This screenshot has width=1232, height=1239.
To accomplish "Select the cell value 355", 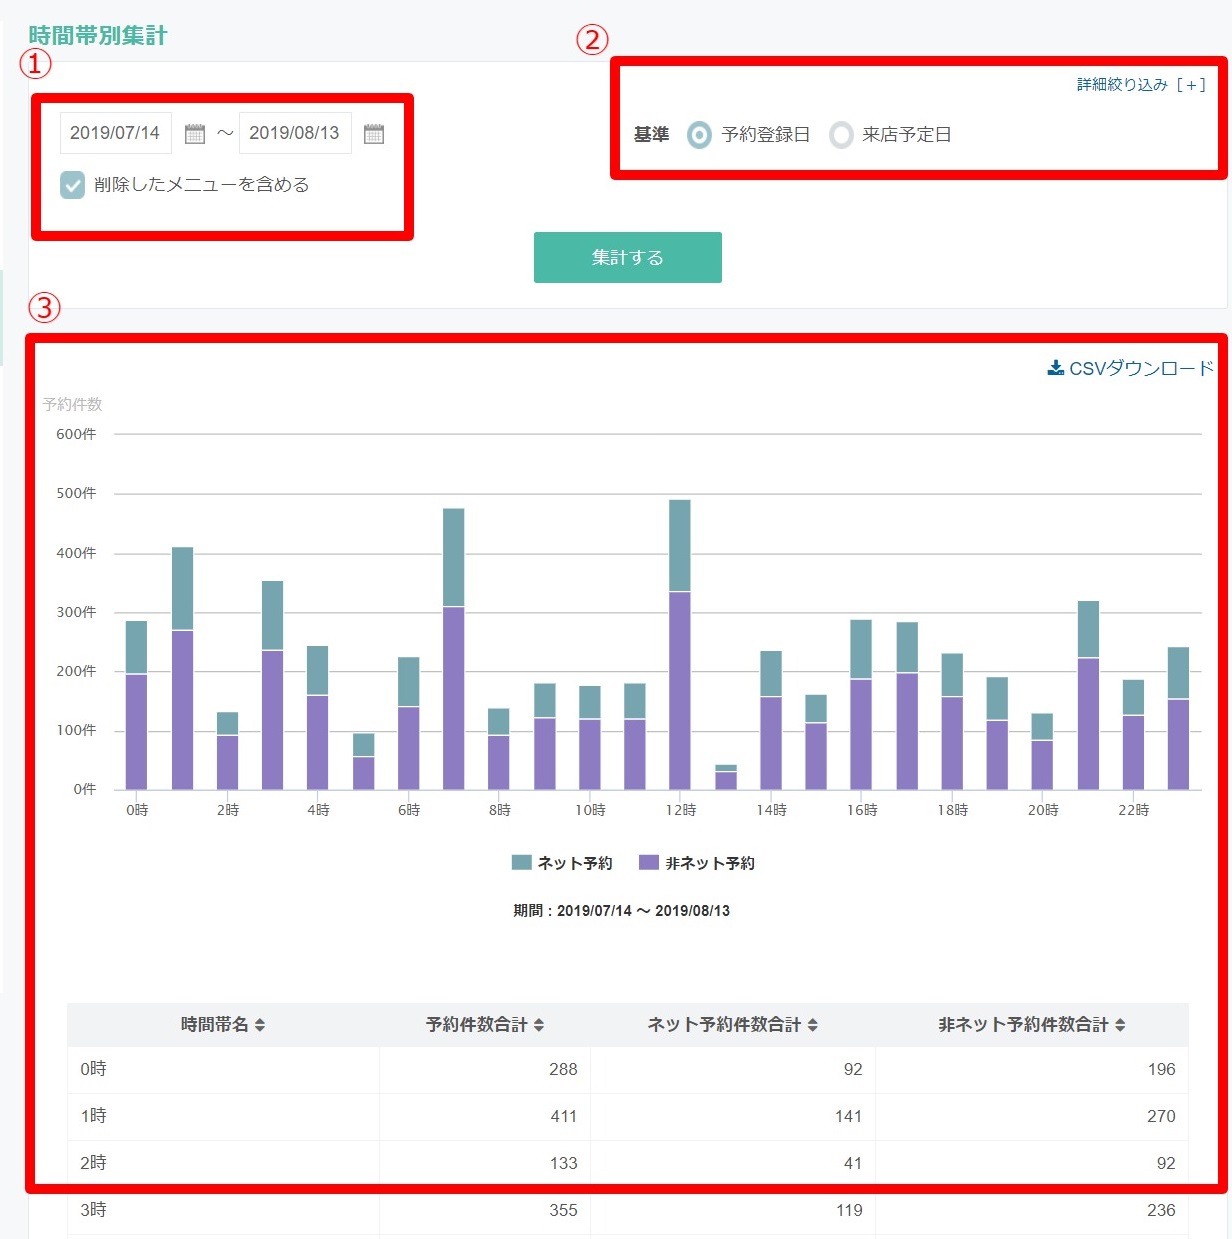I will click(x=563, y=1210).
